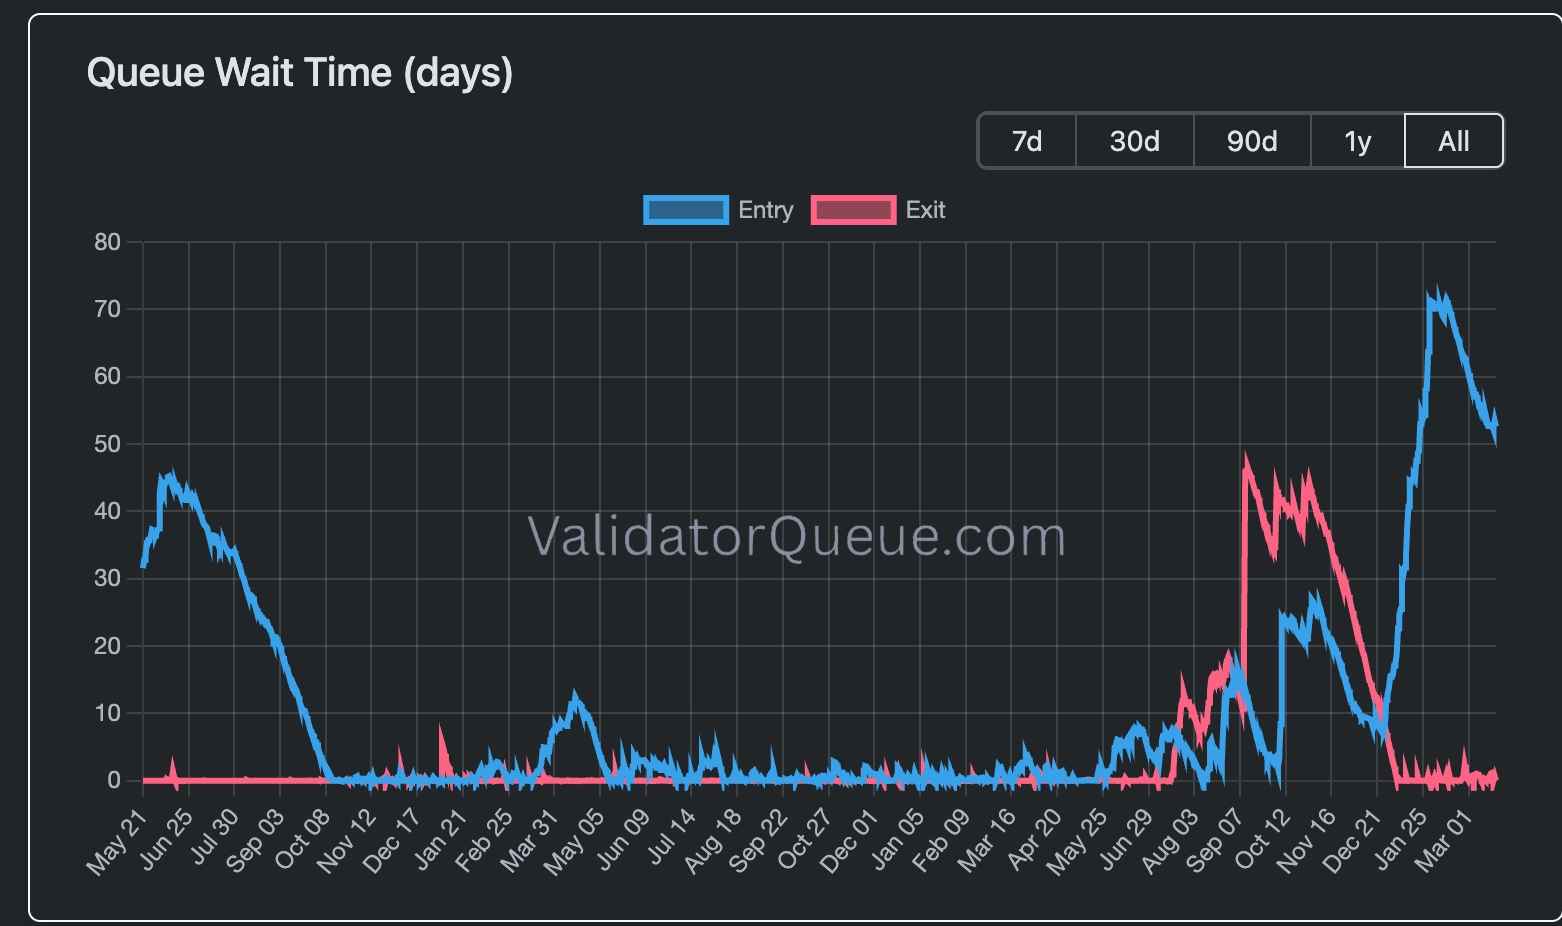The width and height of the screenshot is (1562, 926).
Task: Click the Entry legend label
Action: click(765, 210)
